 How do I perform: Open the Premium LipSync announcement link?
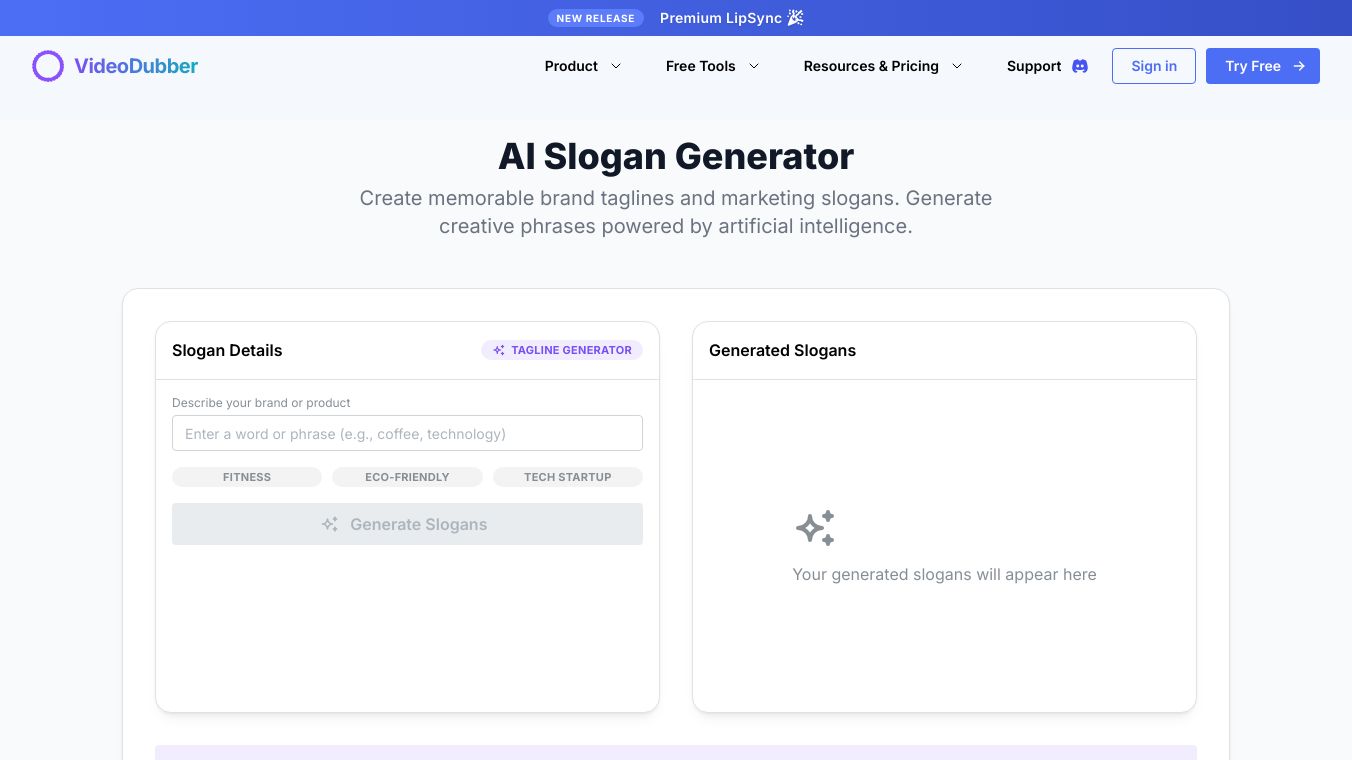click(720, 18)
